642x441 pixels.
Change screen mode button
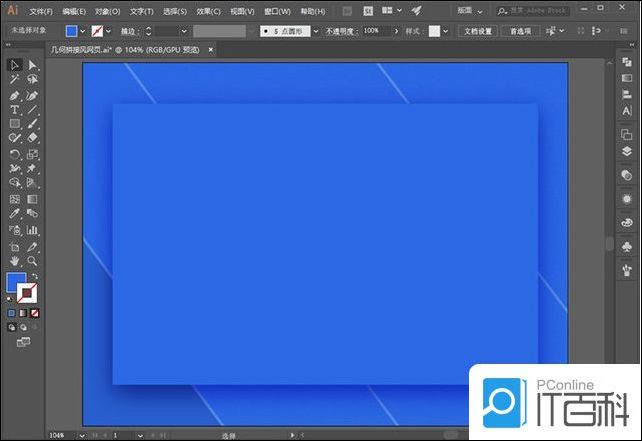click(x=23, y=342)
